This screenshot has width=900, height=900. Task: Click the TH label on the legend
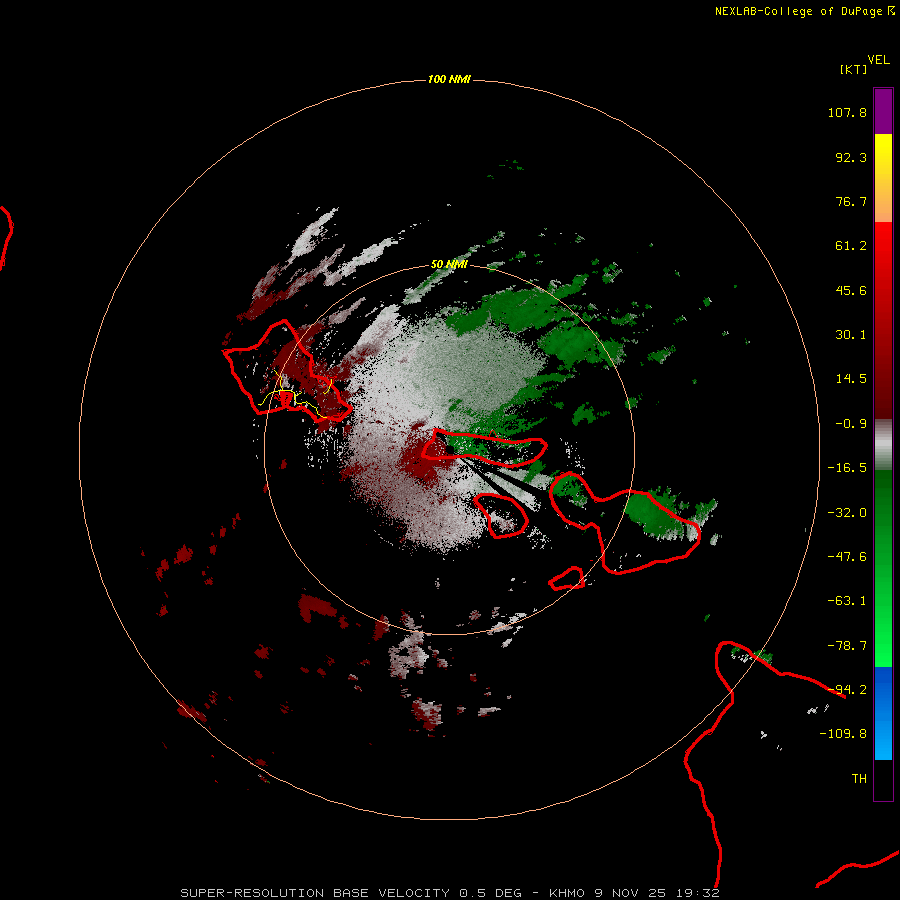click(859, 779)
